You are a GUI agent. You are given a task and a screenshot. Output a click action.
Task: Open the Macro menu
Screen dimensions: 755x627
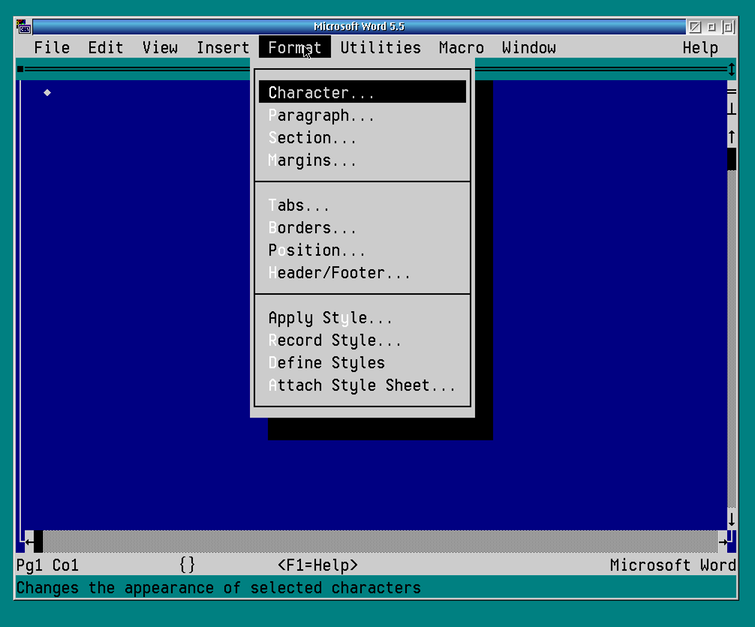pos(461,48)
